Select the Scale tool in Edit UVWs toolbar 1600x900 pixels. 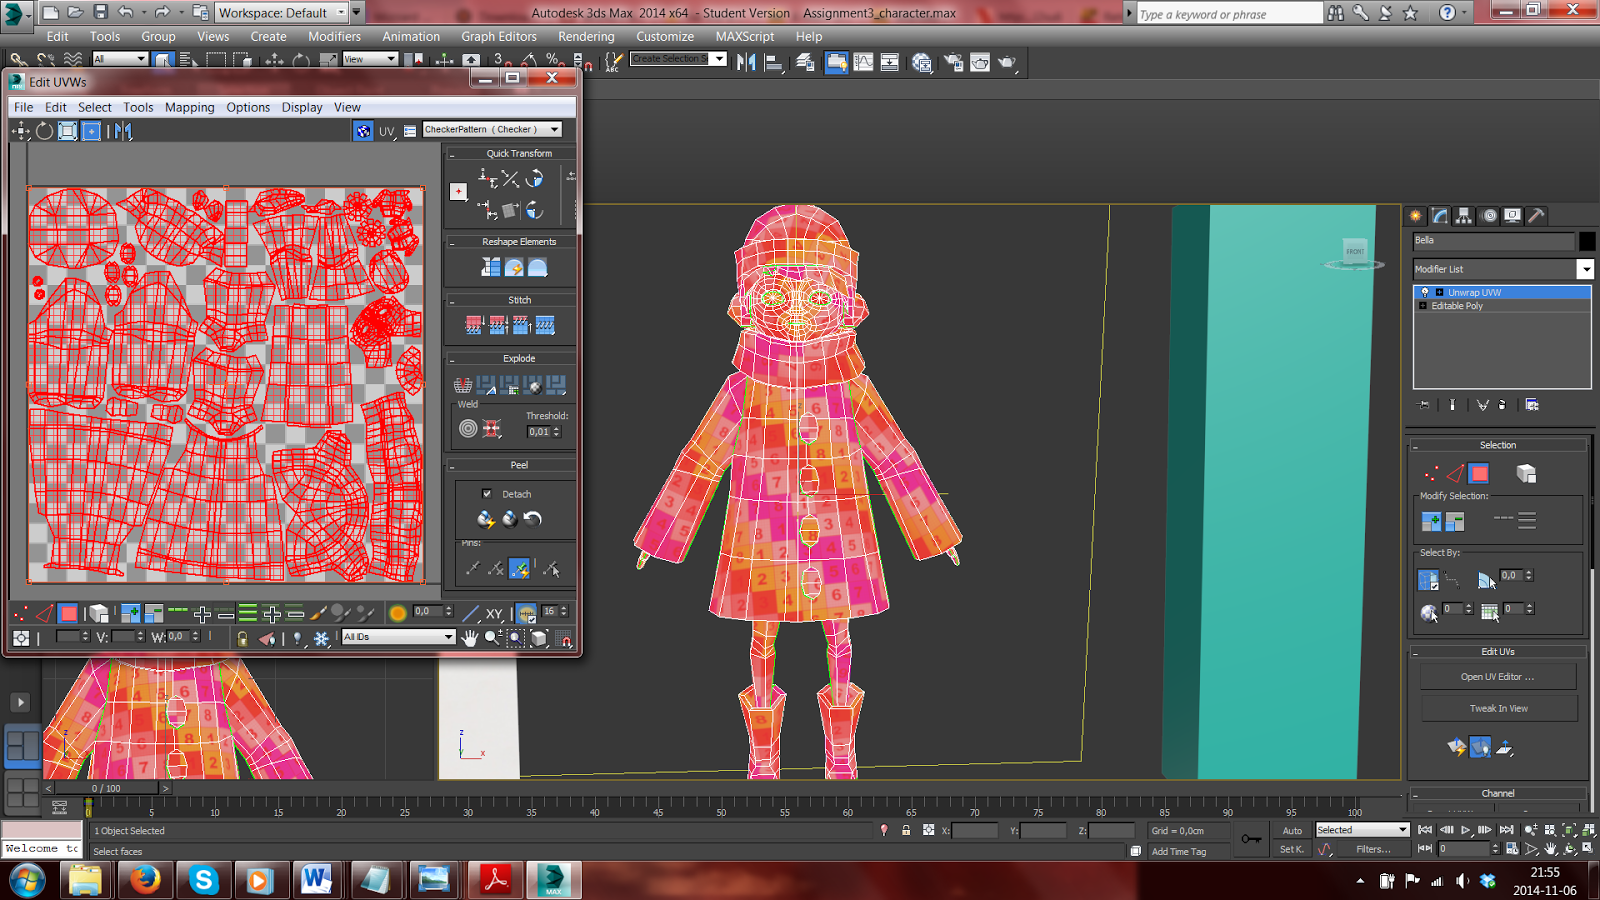tap(67, 131)
